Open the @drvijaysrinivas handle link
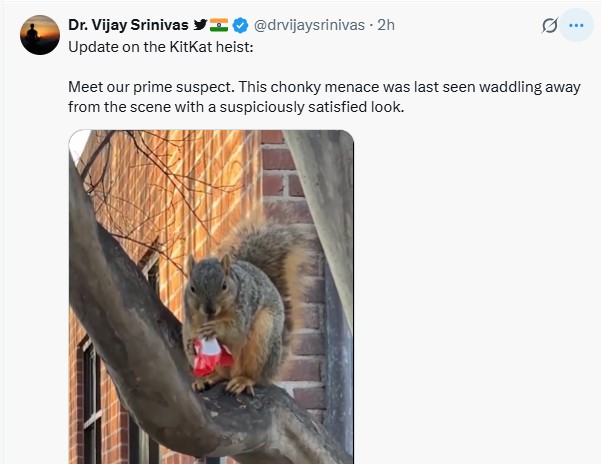This screenshot has height=464, width=601. pos(312,25)
